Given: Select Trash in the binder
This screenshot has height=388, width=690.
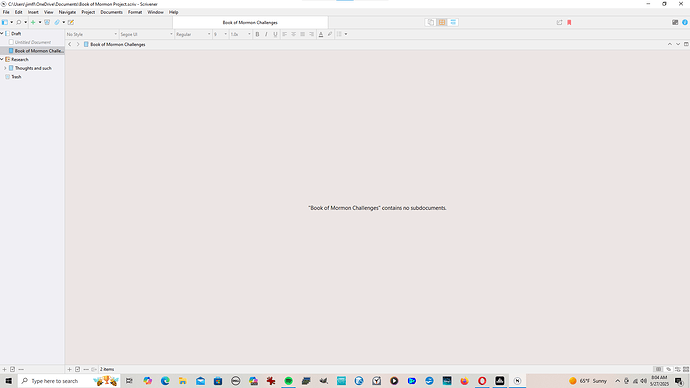Looking at the screenshot, I should point(32,77).
